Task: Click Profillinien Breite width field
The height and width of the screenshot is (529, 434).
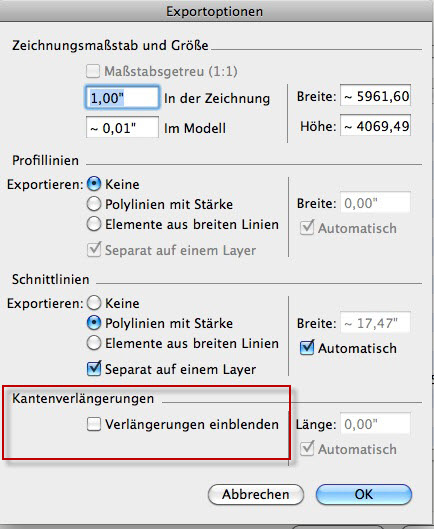Action: (375, 202)
